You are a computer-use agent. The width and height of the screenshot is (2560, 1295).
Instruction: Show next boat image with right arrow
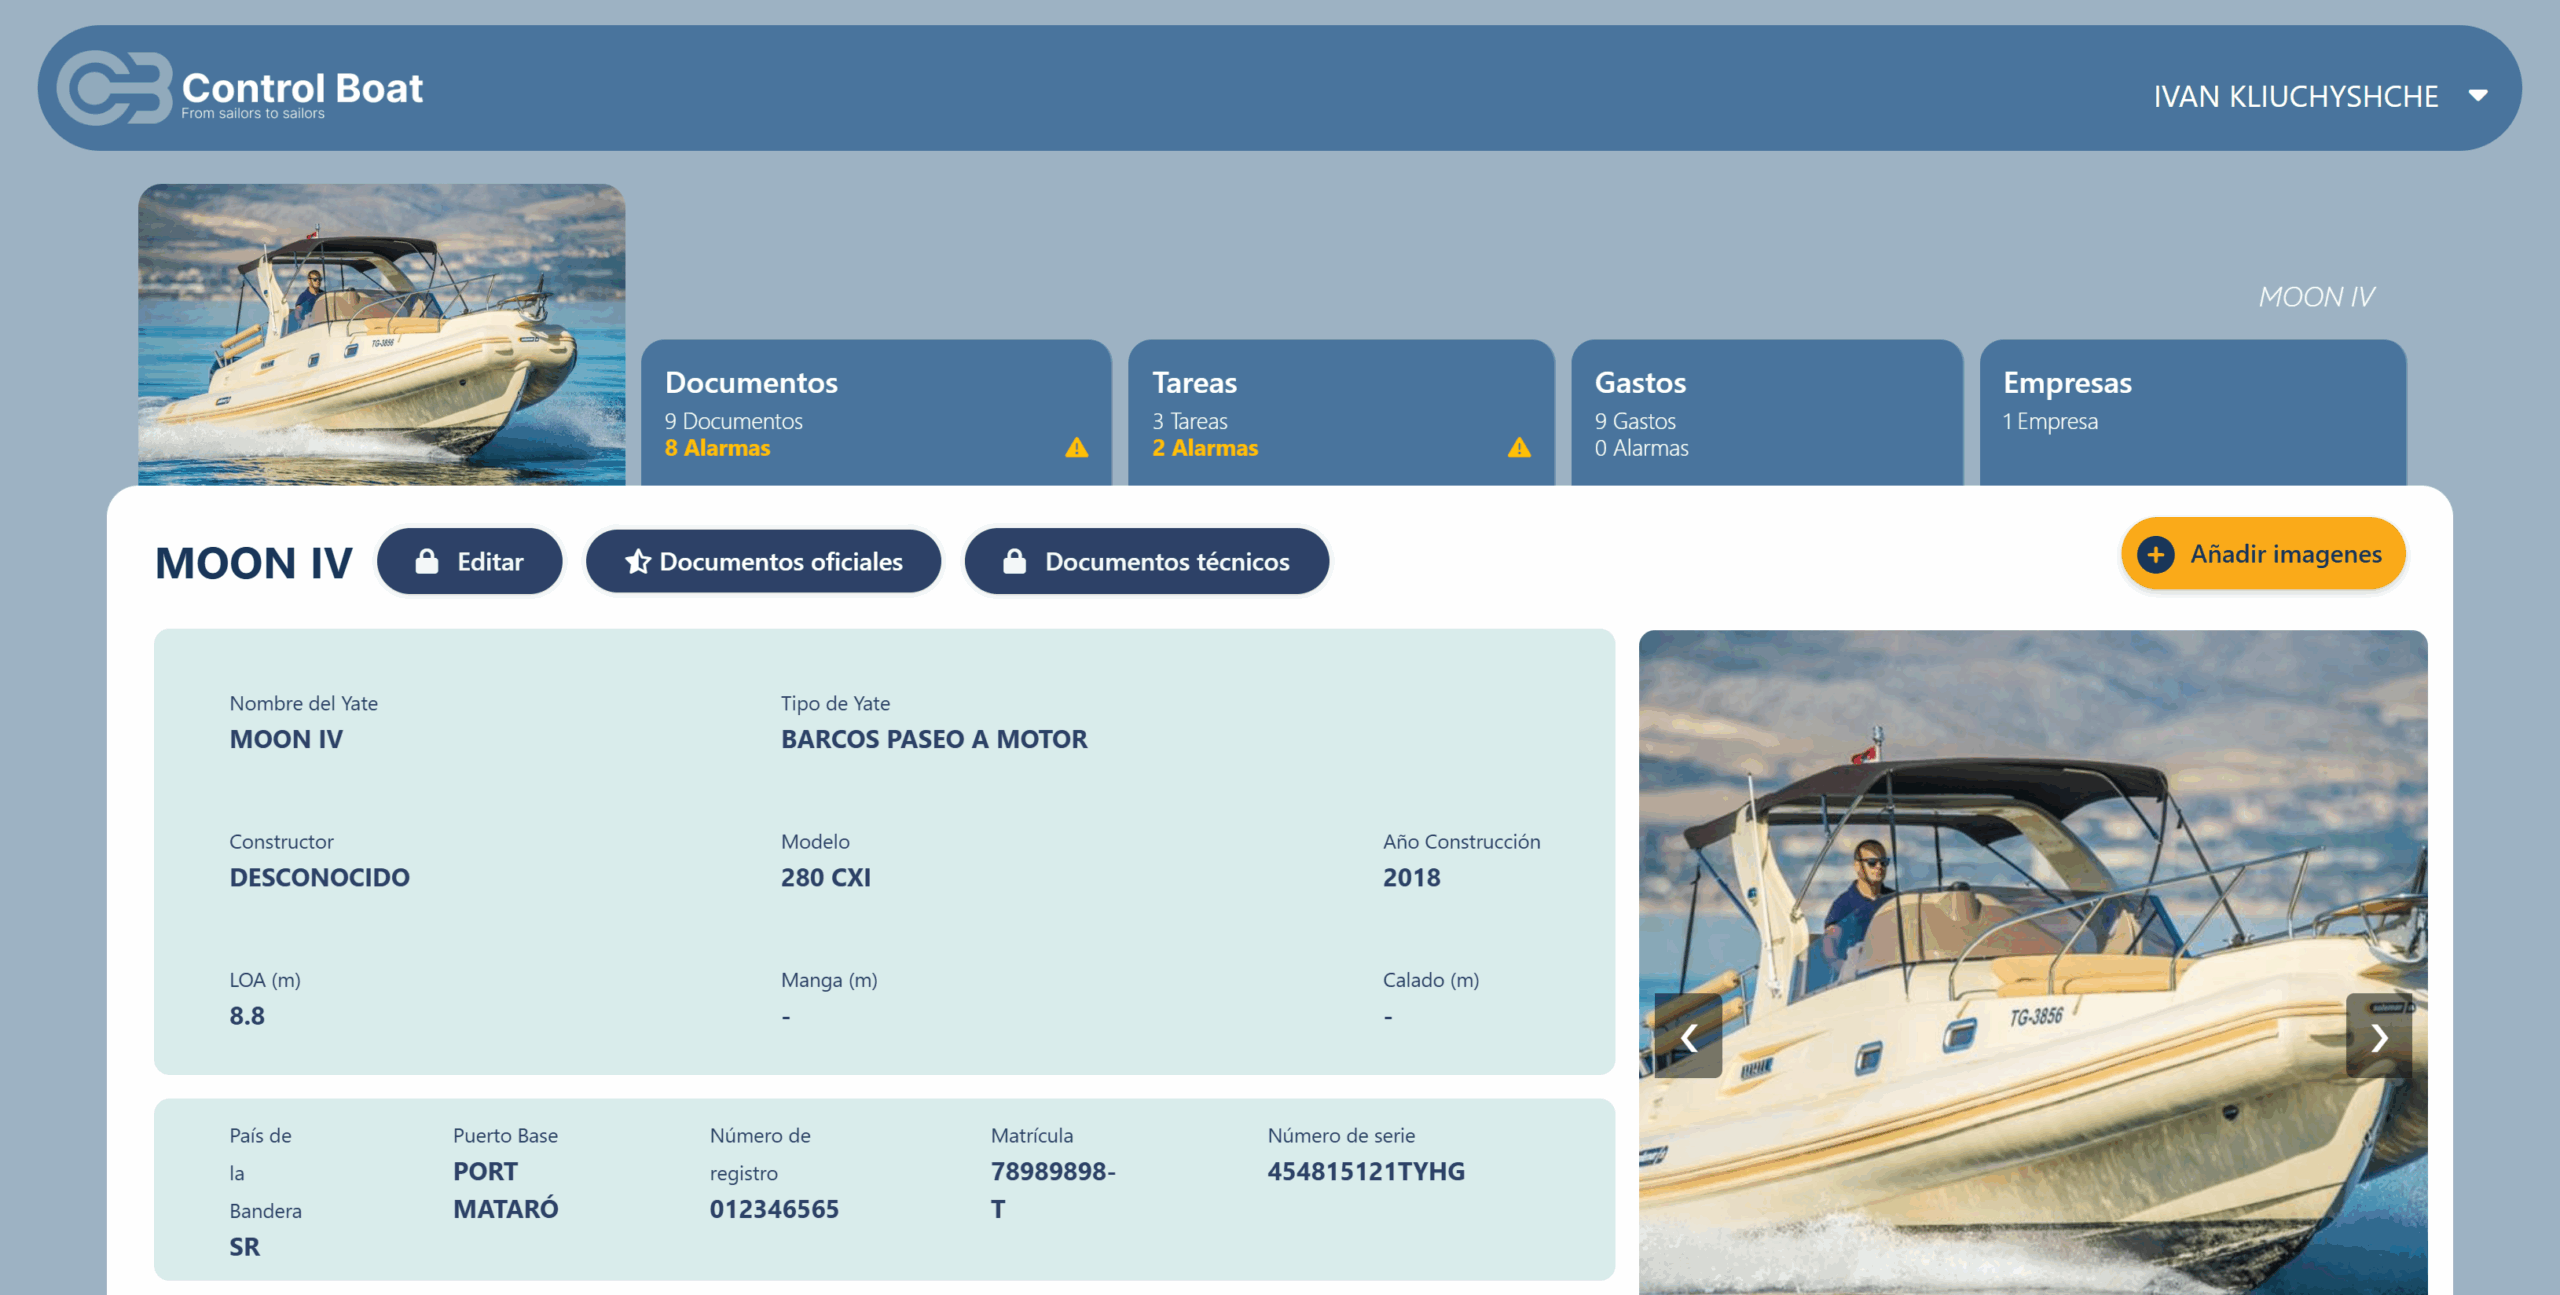pos(2379,1037)
